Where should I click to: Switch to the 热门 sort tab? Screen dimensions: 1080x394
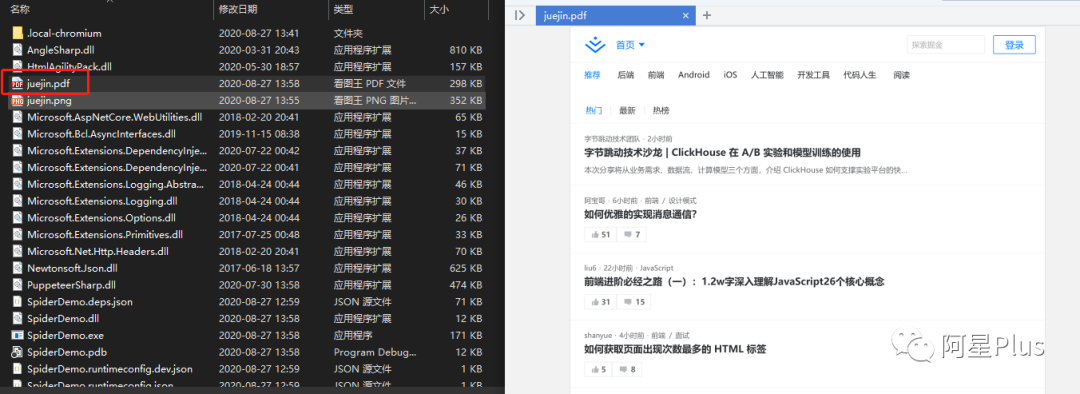594,110
